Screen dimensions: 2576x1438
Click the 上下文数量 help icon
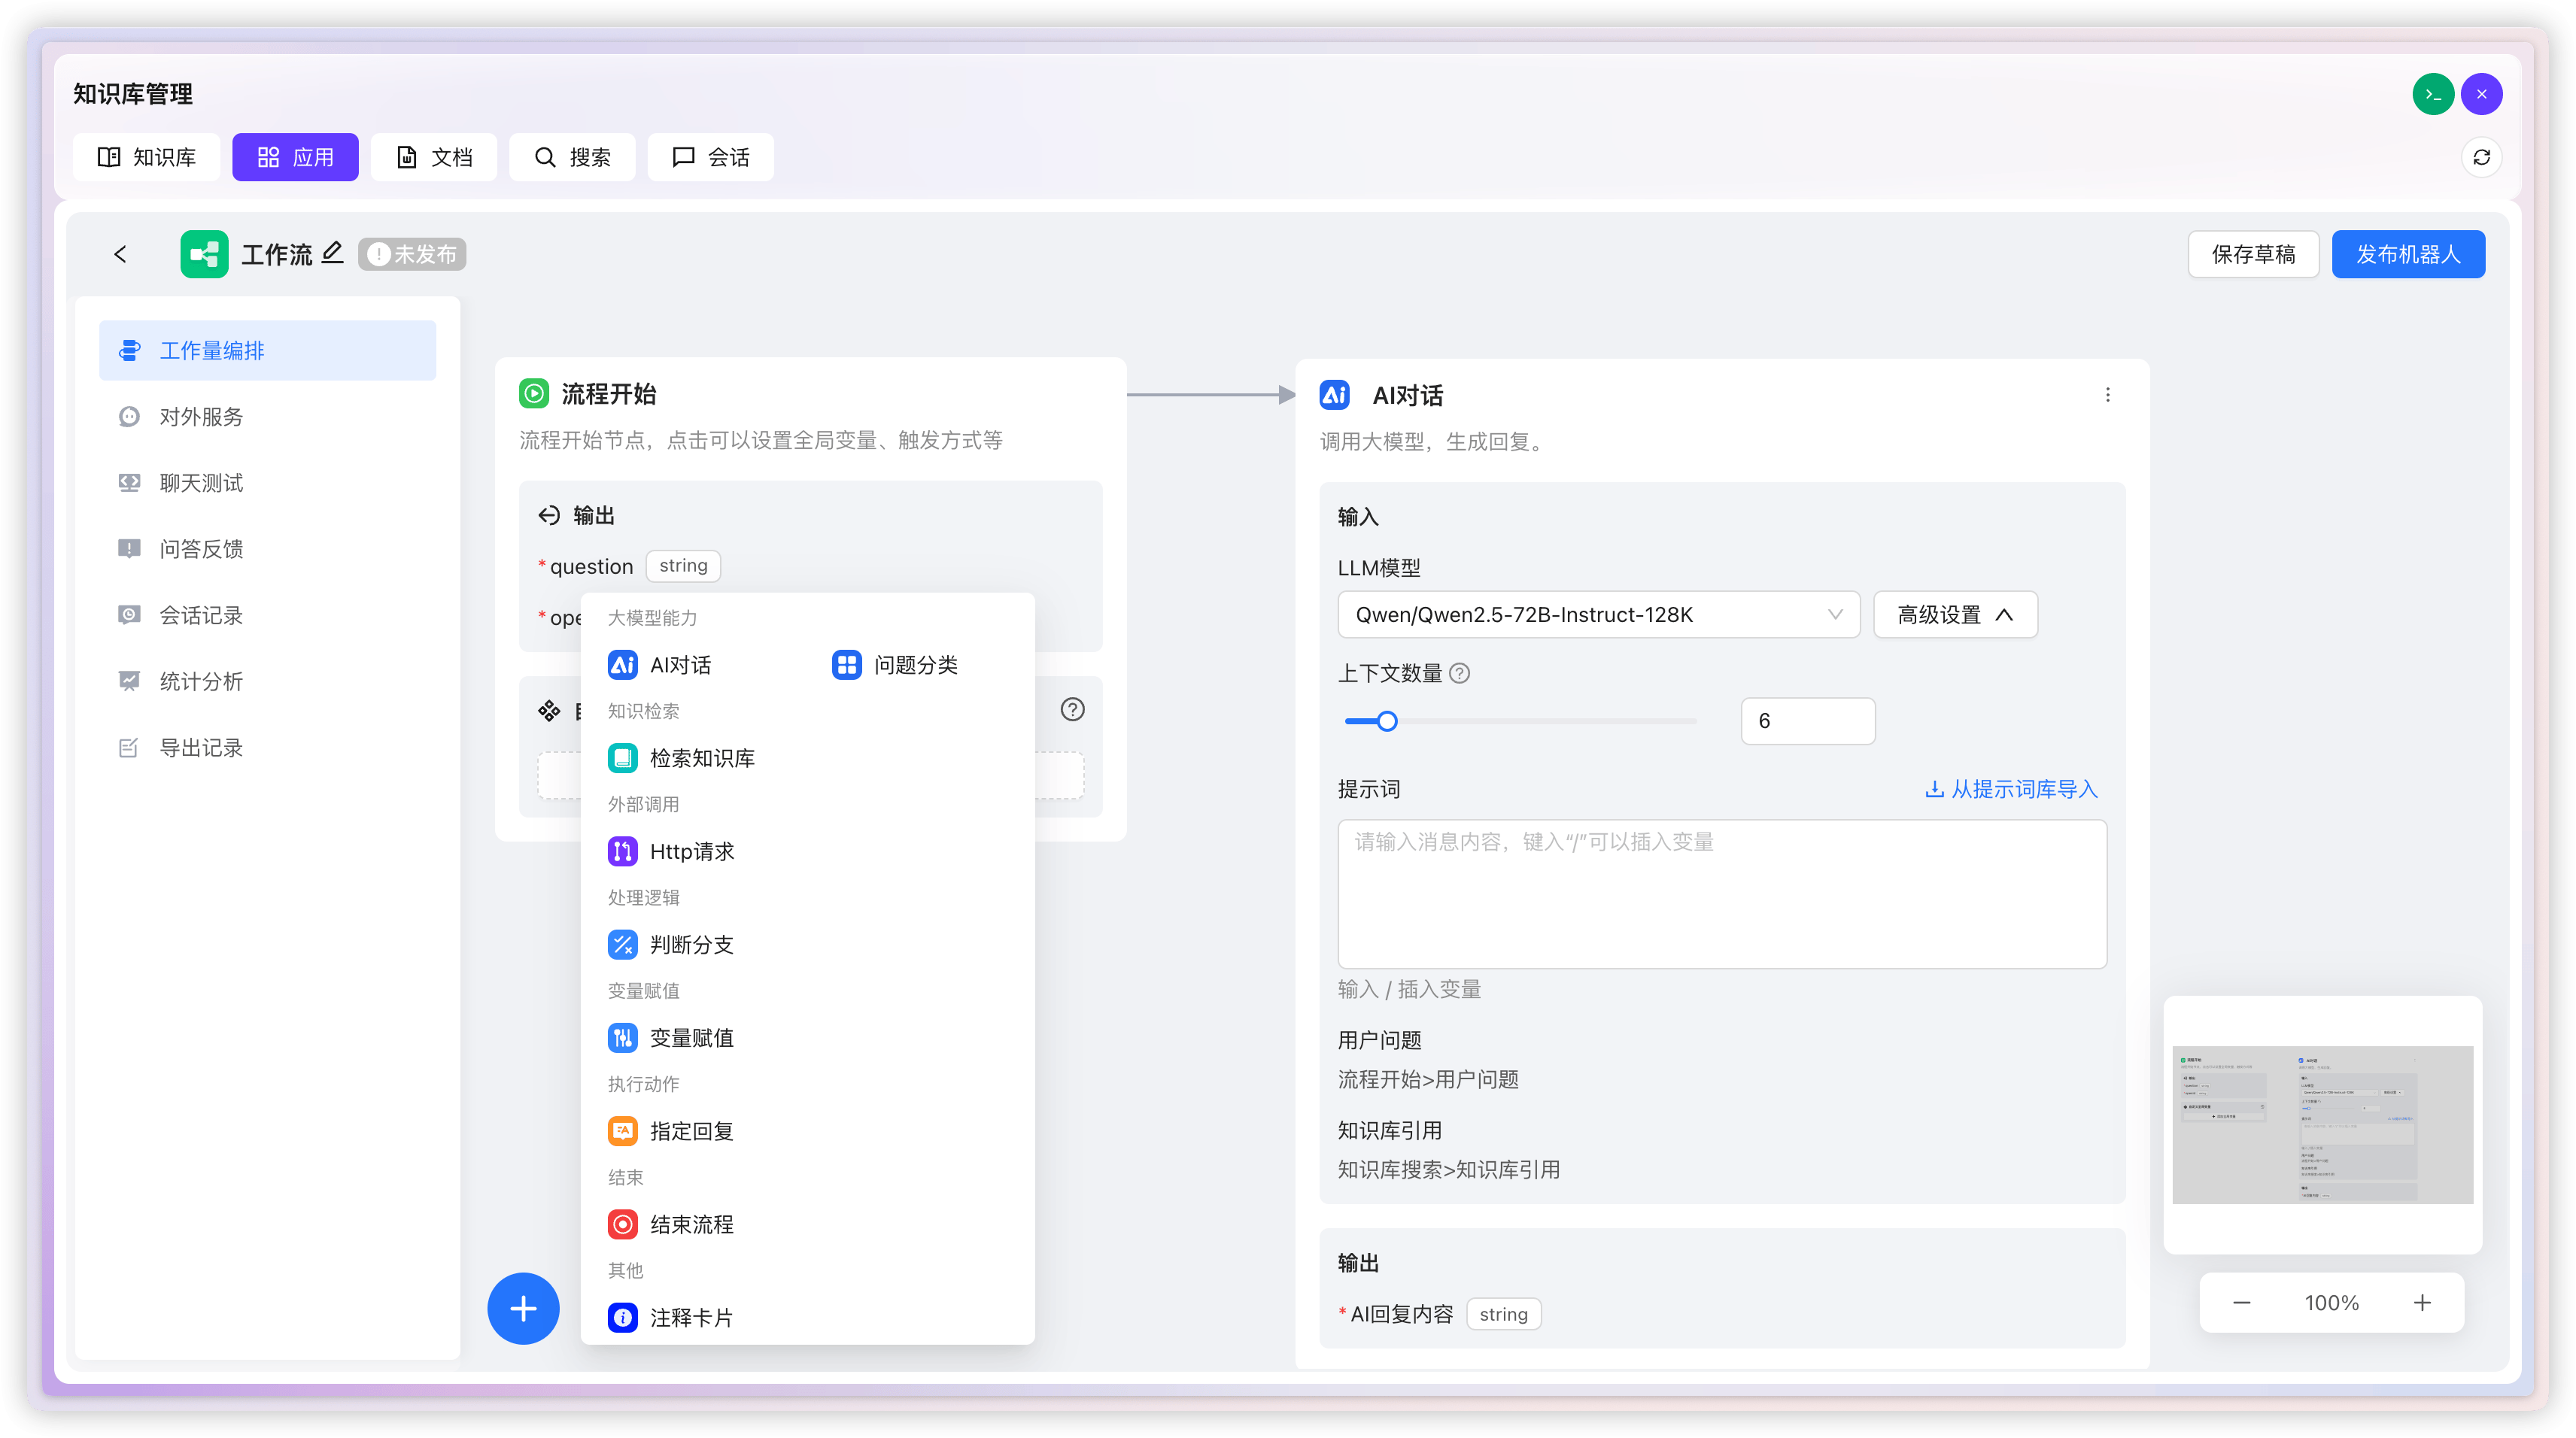click(1460, 673)
